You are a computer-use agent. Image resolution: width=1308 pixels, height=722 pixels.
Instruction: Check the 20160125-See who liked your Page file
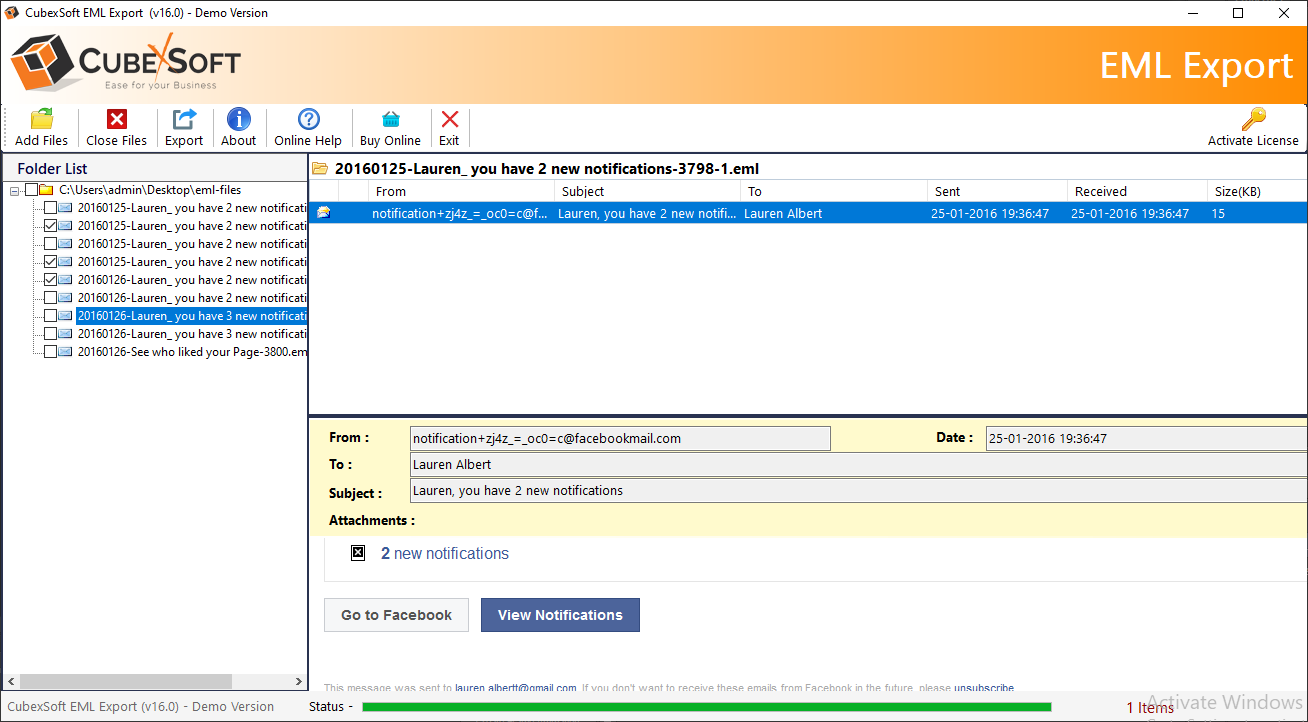(50, 351)
